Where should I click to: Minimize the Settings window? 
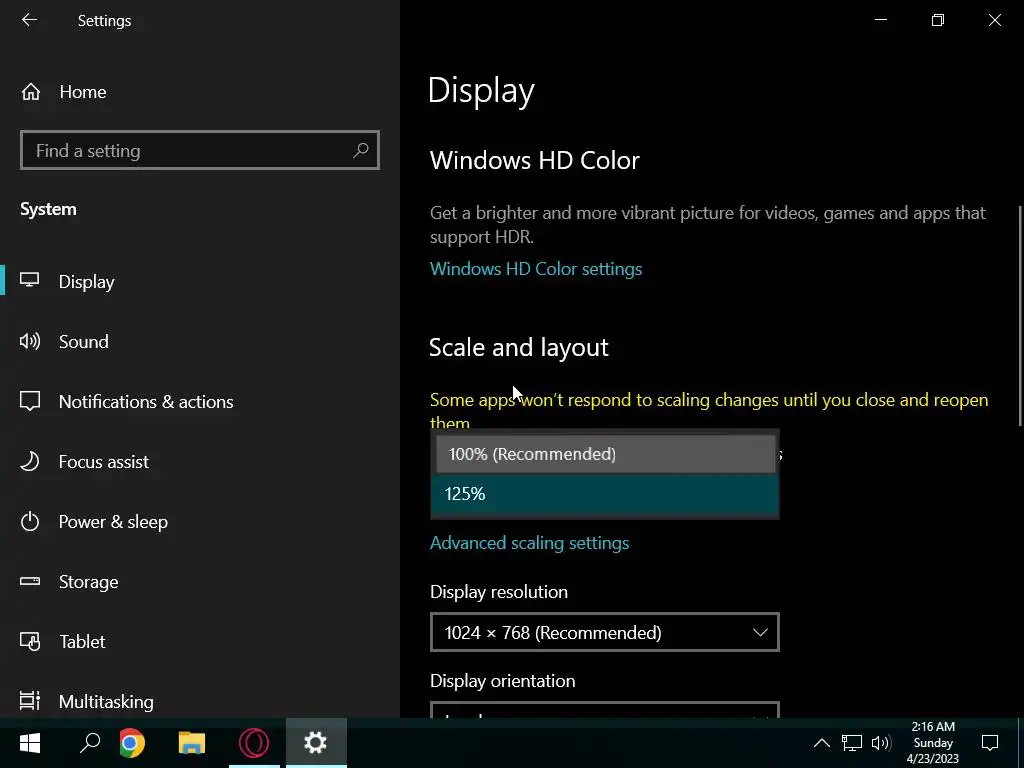[881, 20]
